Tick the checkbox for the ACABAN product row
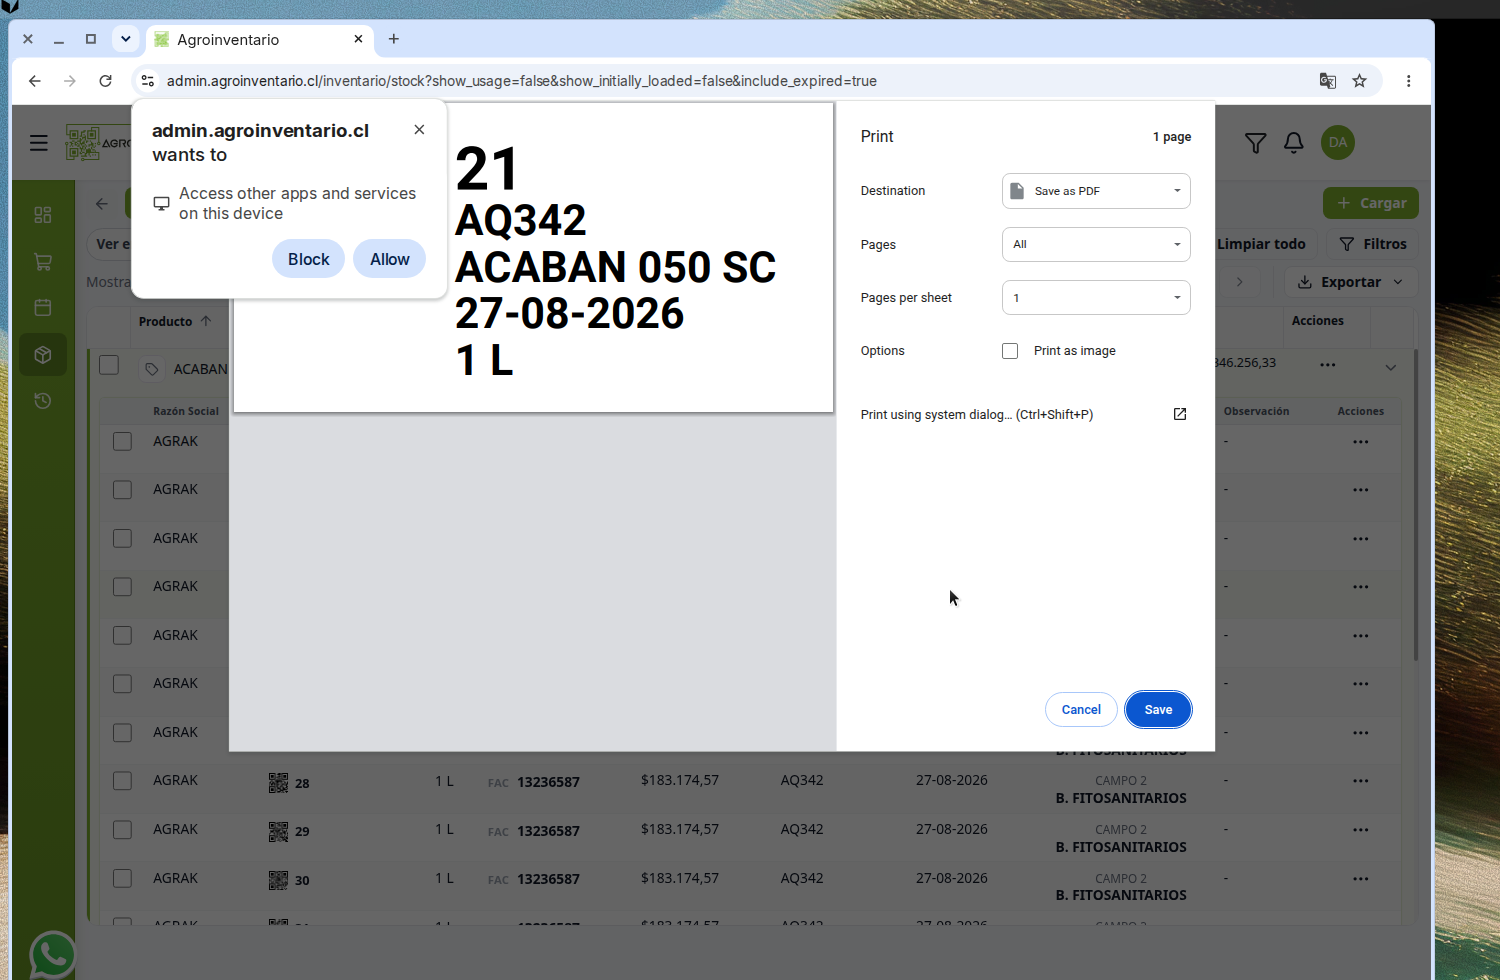Screen dimensions: 1500x980 (x=109, y=366)
